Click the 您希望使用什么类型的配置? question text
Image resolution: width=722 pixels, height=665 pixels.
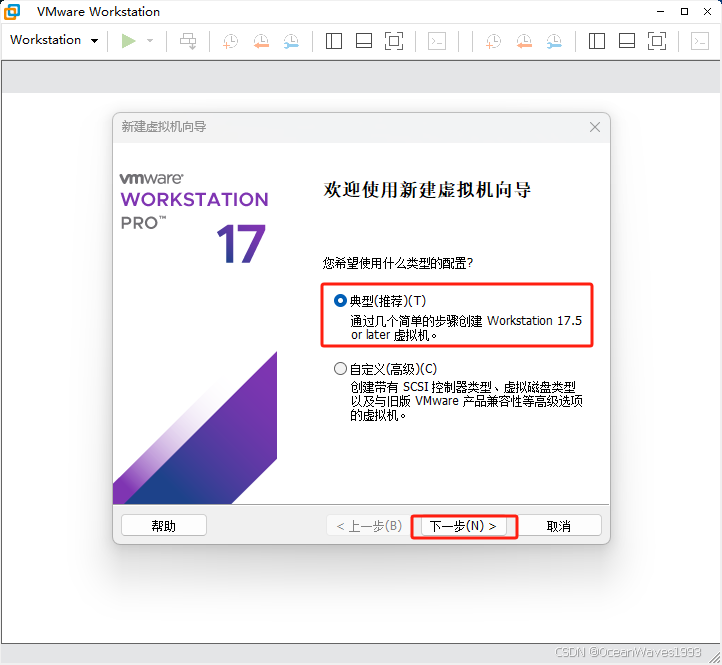coord(398,263)
